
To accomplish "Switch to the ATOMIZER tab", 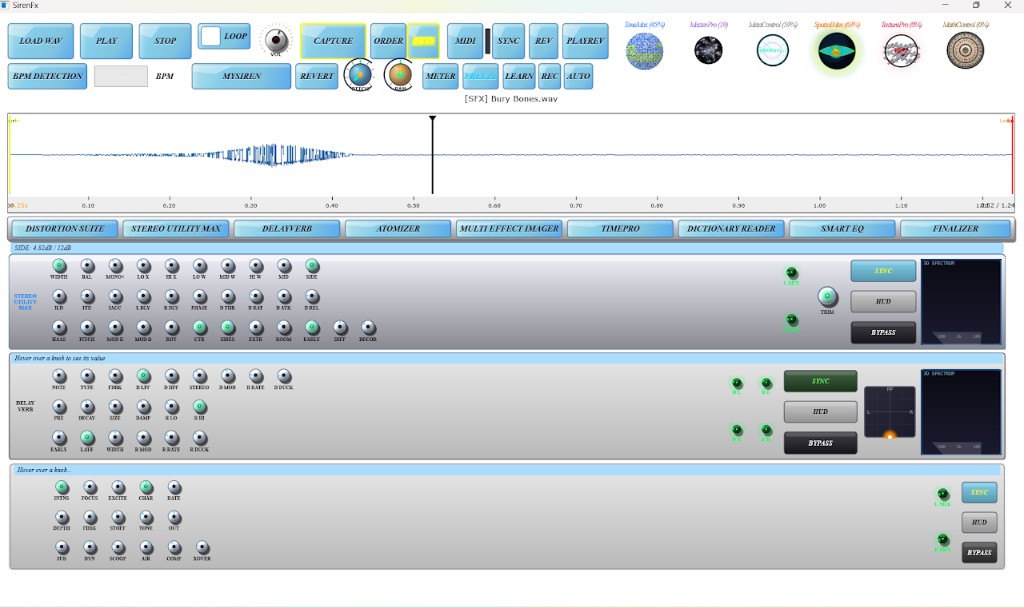I will pyautogui.click(x=397, y=228).
